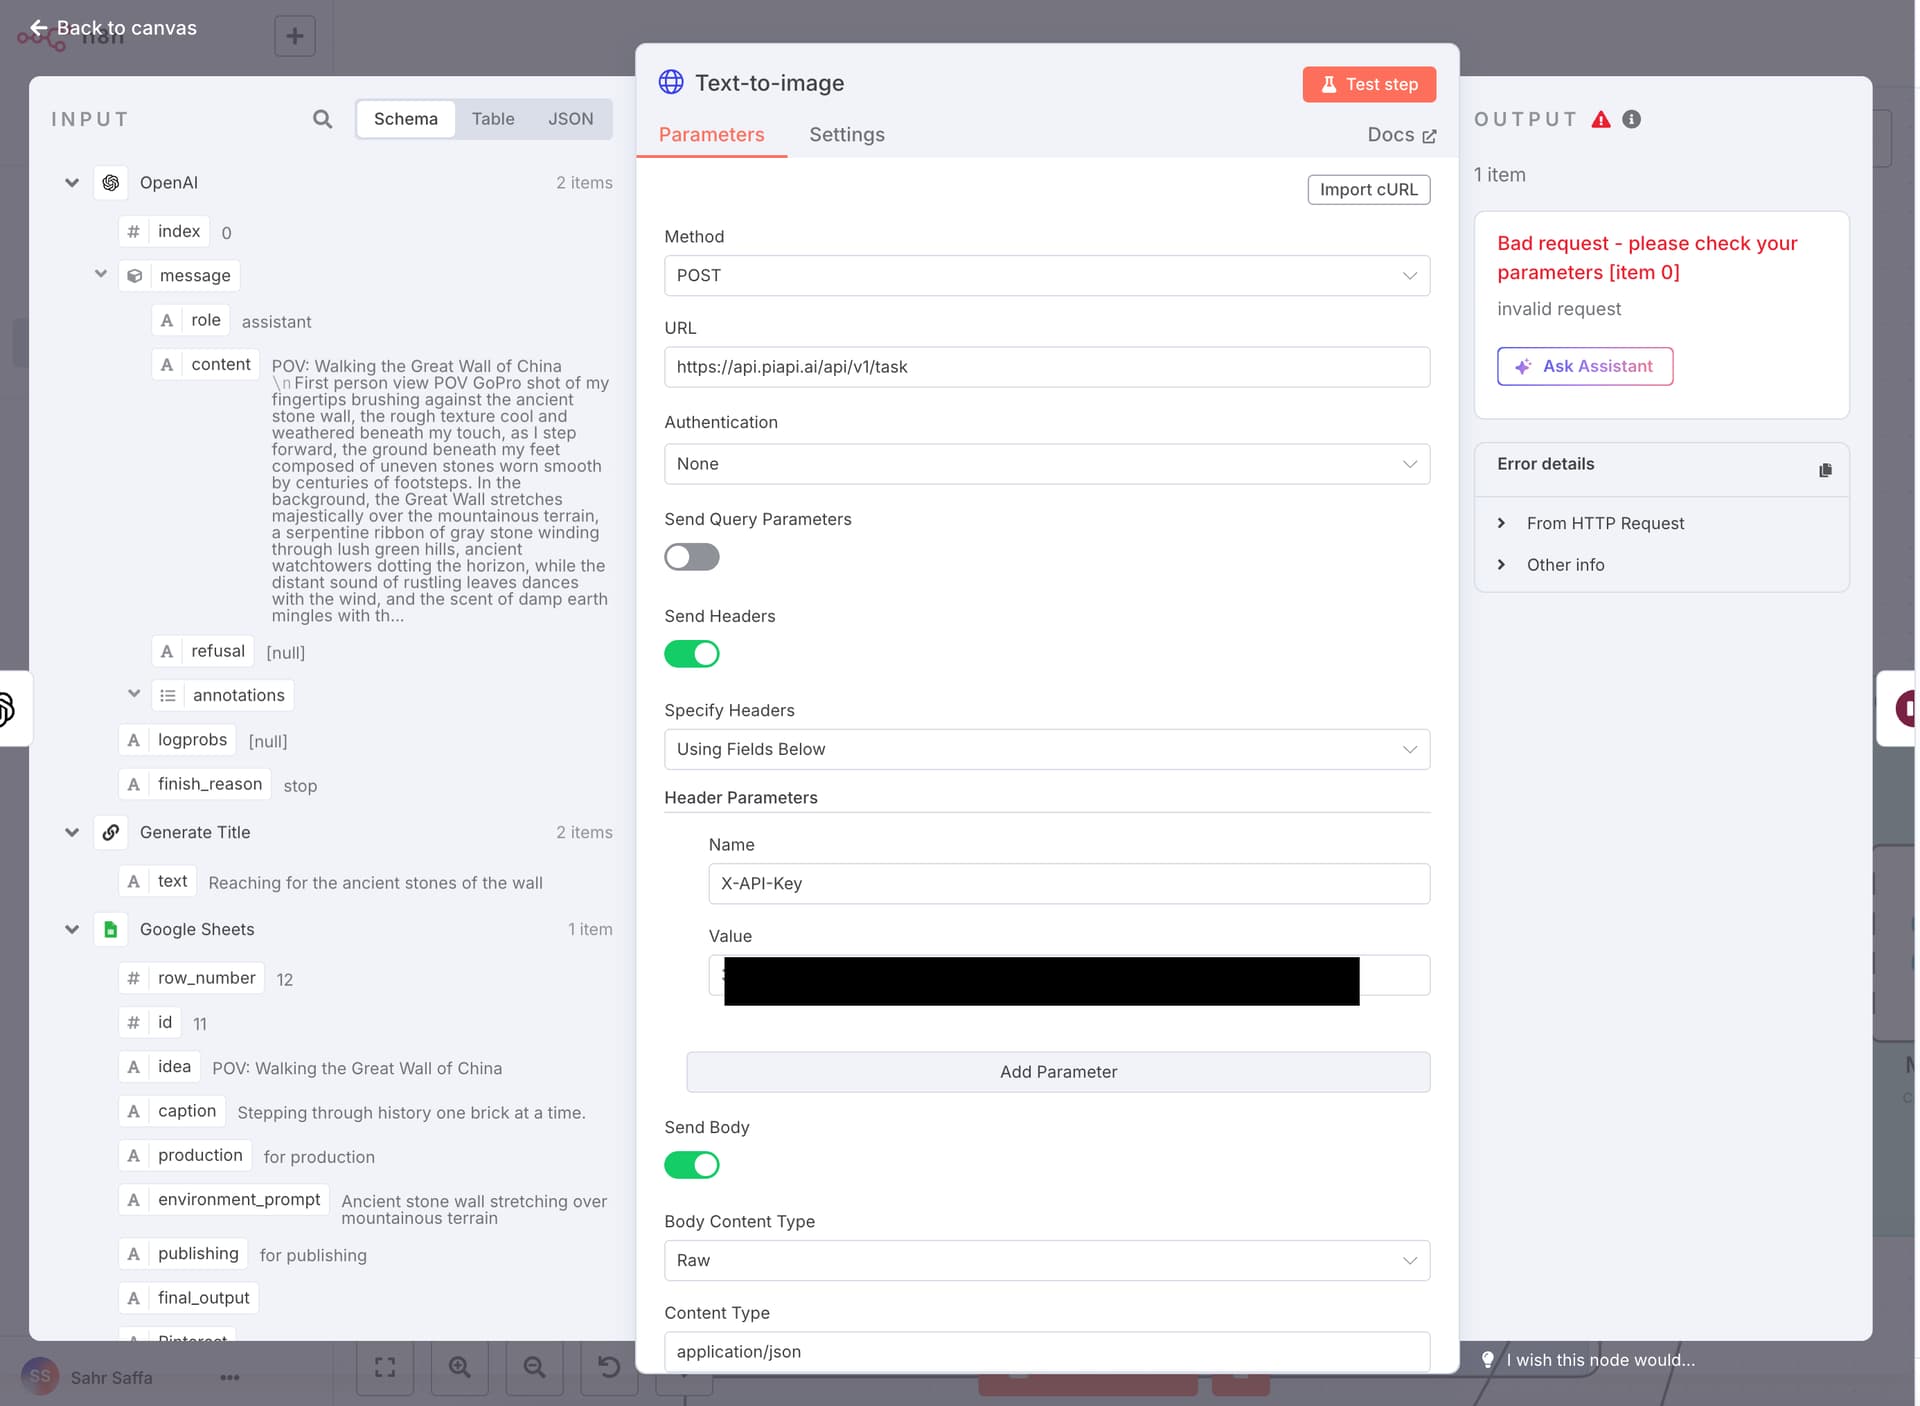The image size is (1920, 1406).
Task: Open the Method dropdown showing POST
Action: pos(1047,275)
